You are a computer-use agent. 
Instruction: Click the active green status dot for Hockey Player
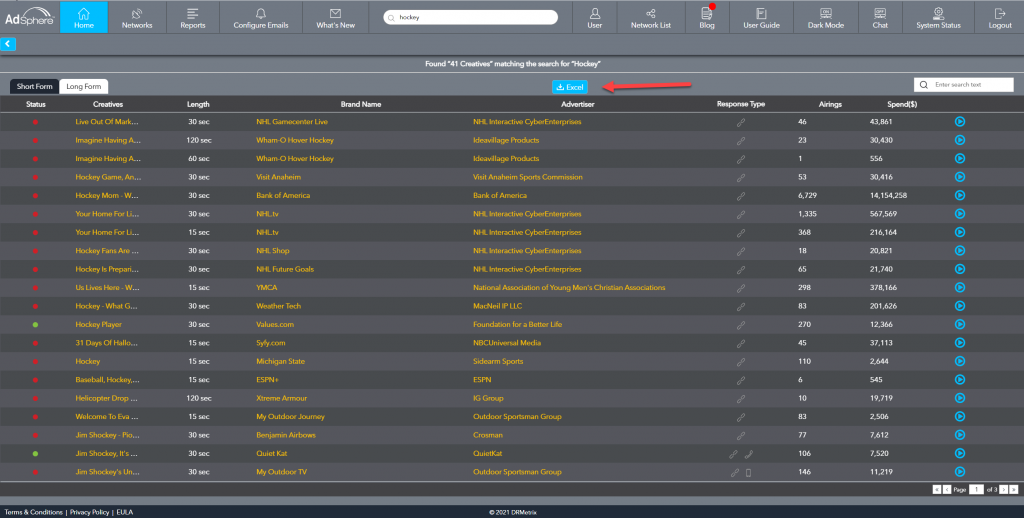tap(35, 325)
